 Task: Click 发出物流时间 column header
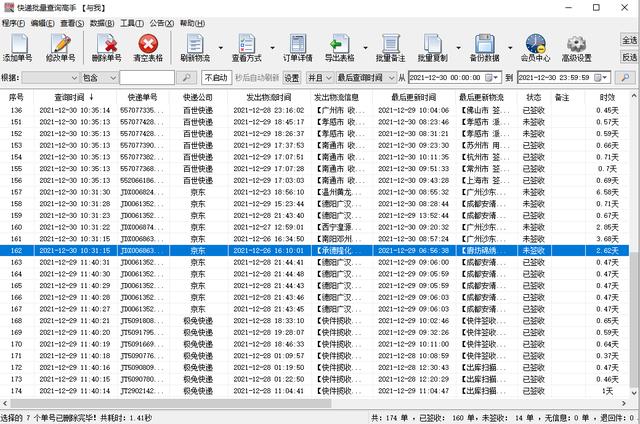point(269,97)
